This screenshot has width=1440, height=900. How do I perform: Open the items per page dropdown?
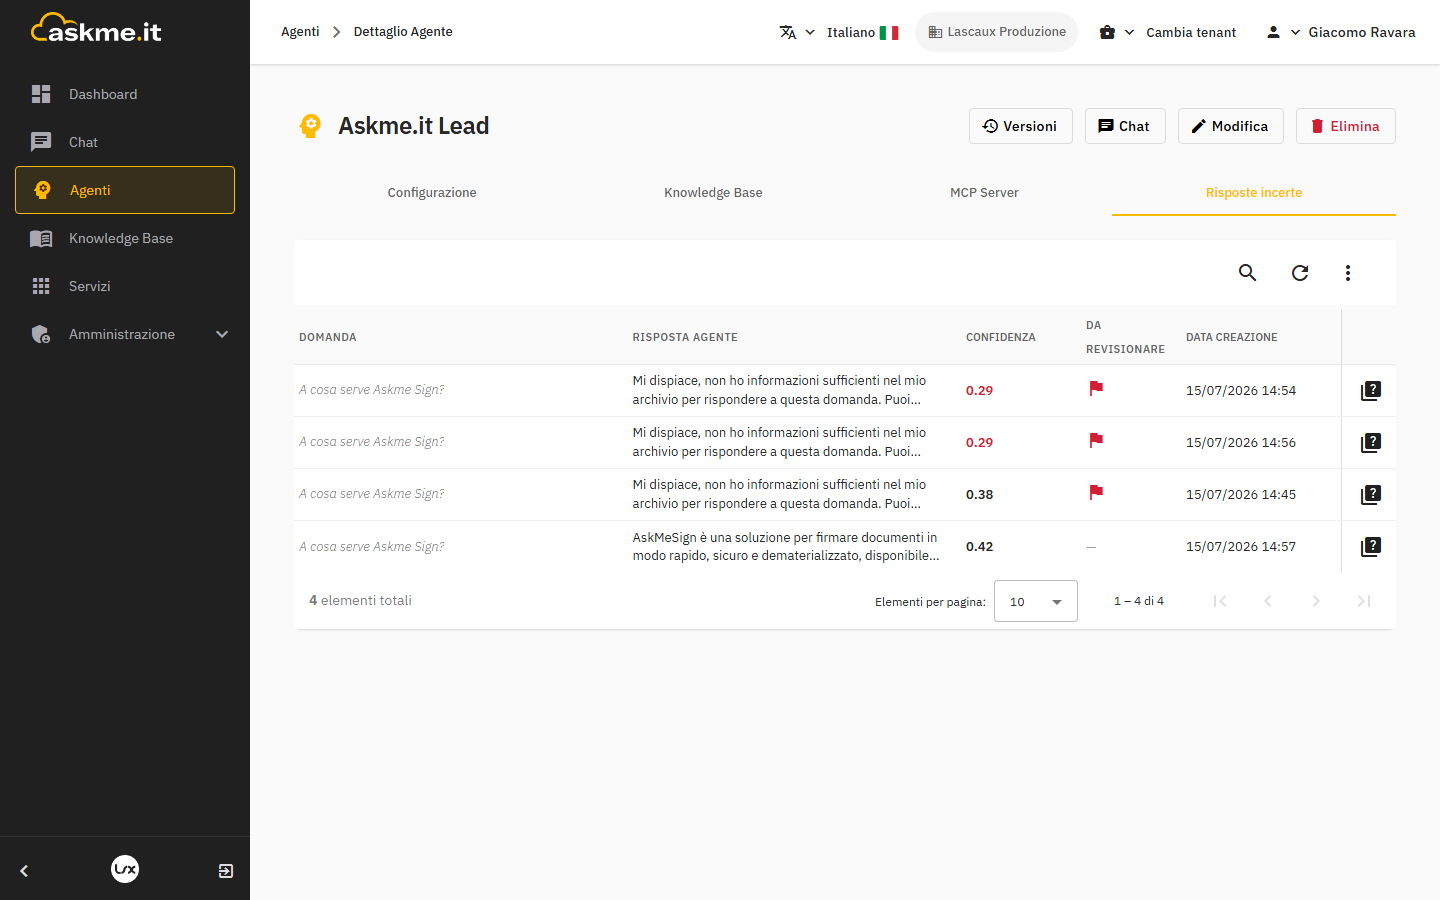pos(1036,601)
